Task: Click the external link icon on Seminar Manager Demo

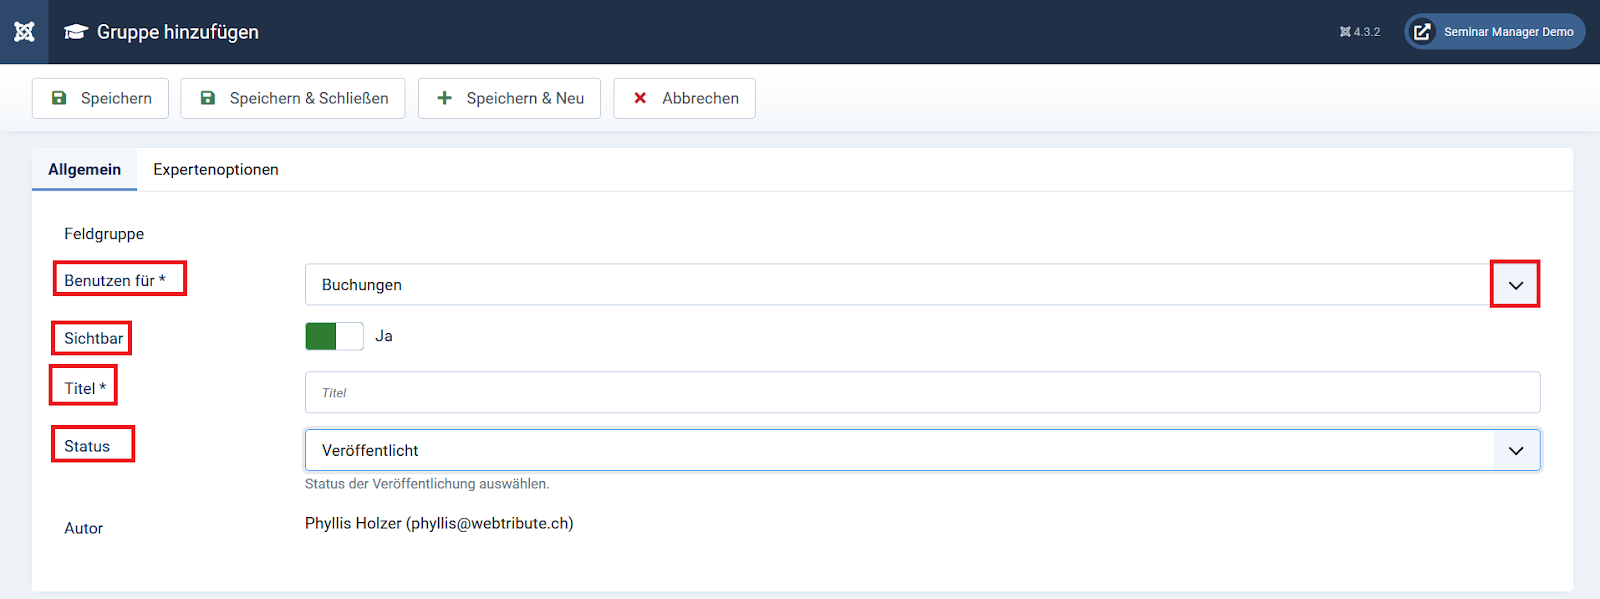Action: 1422,32
